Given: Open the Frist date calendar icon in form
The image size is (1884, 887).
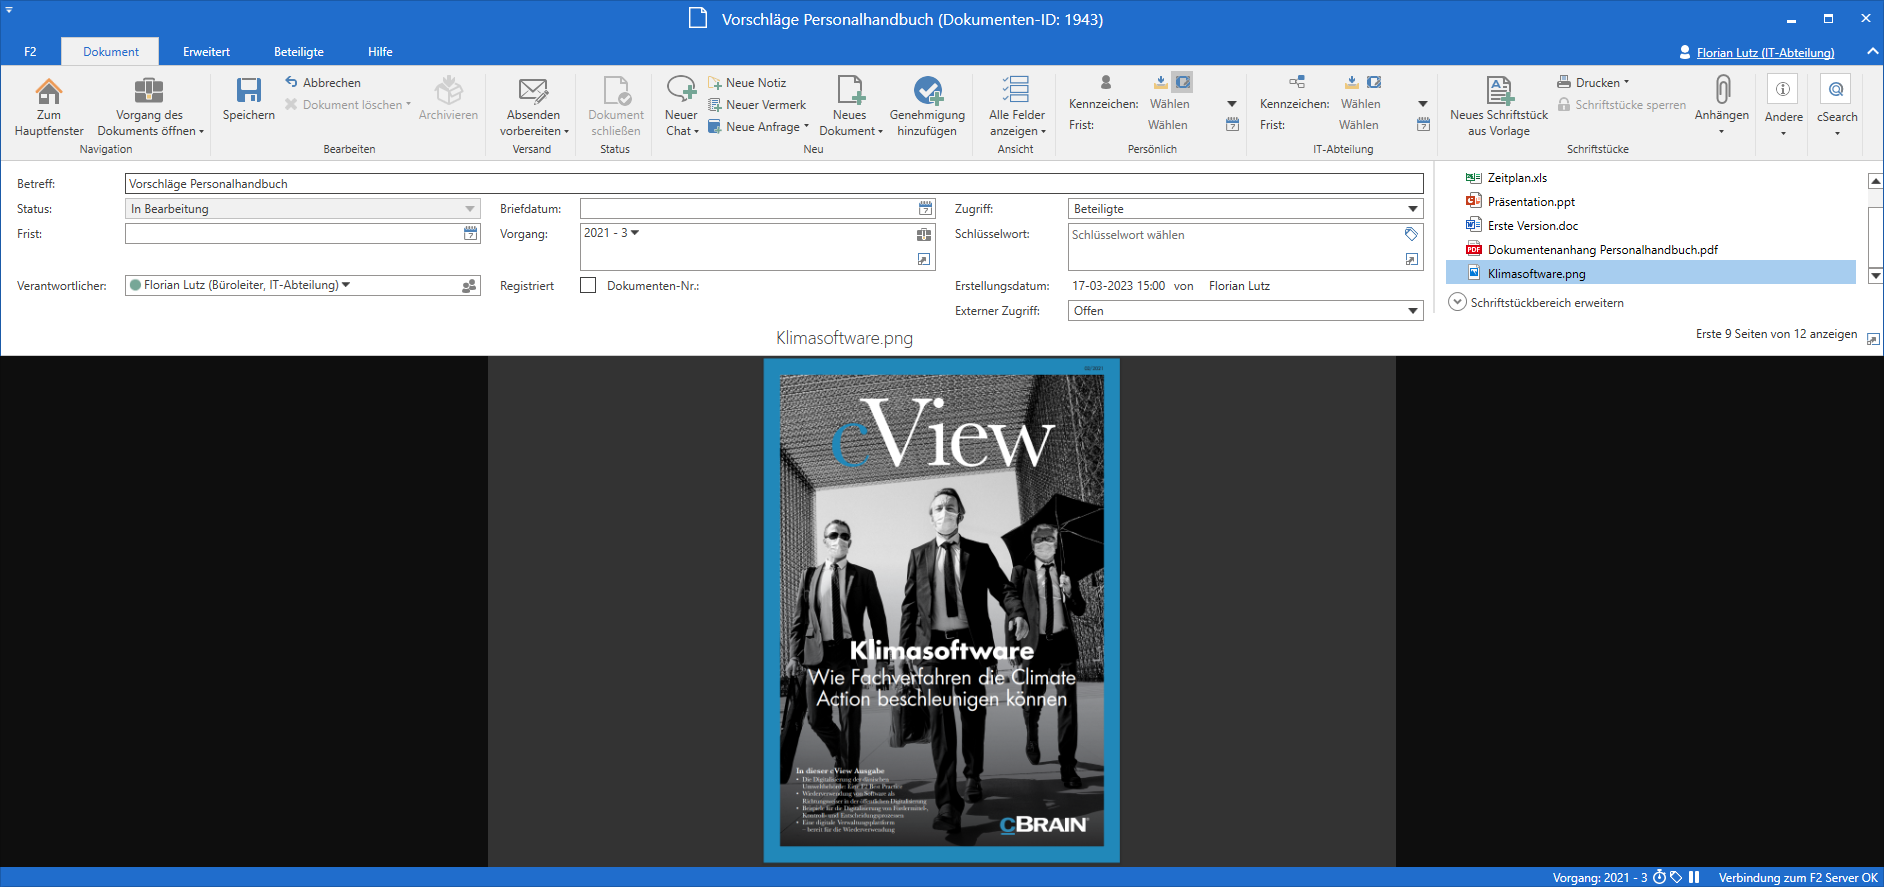Looking at the screenshot, I should [x=471, y=233].
